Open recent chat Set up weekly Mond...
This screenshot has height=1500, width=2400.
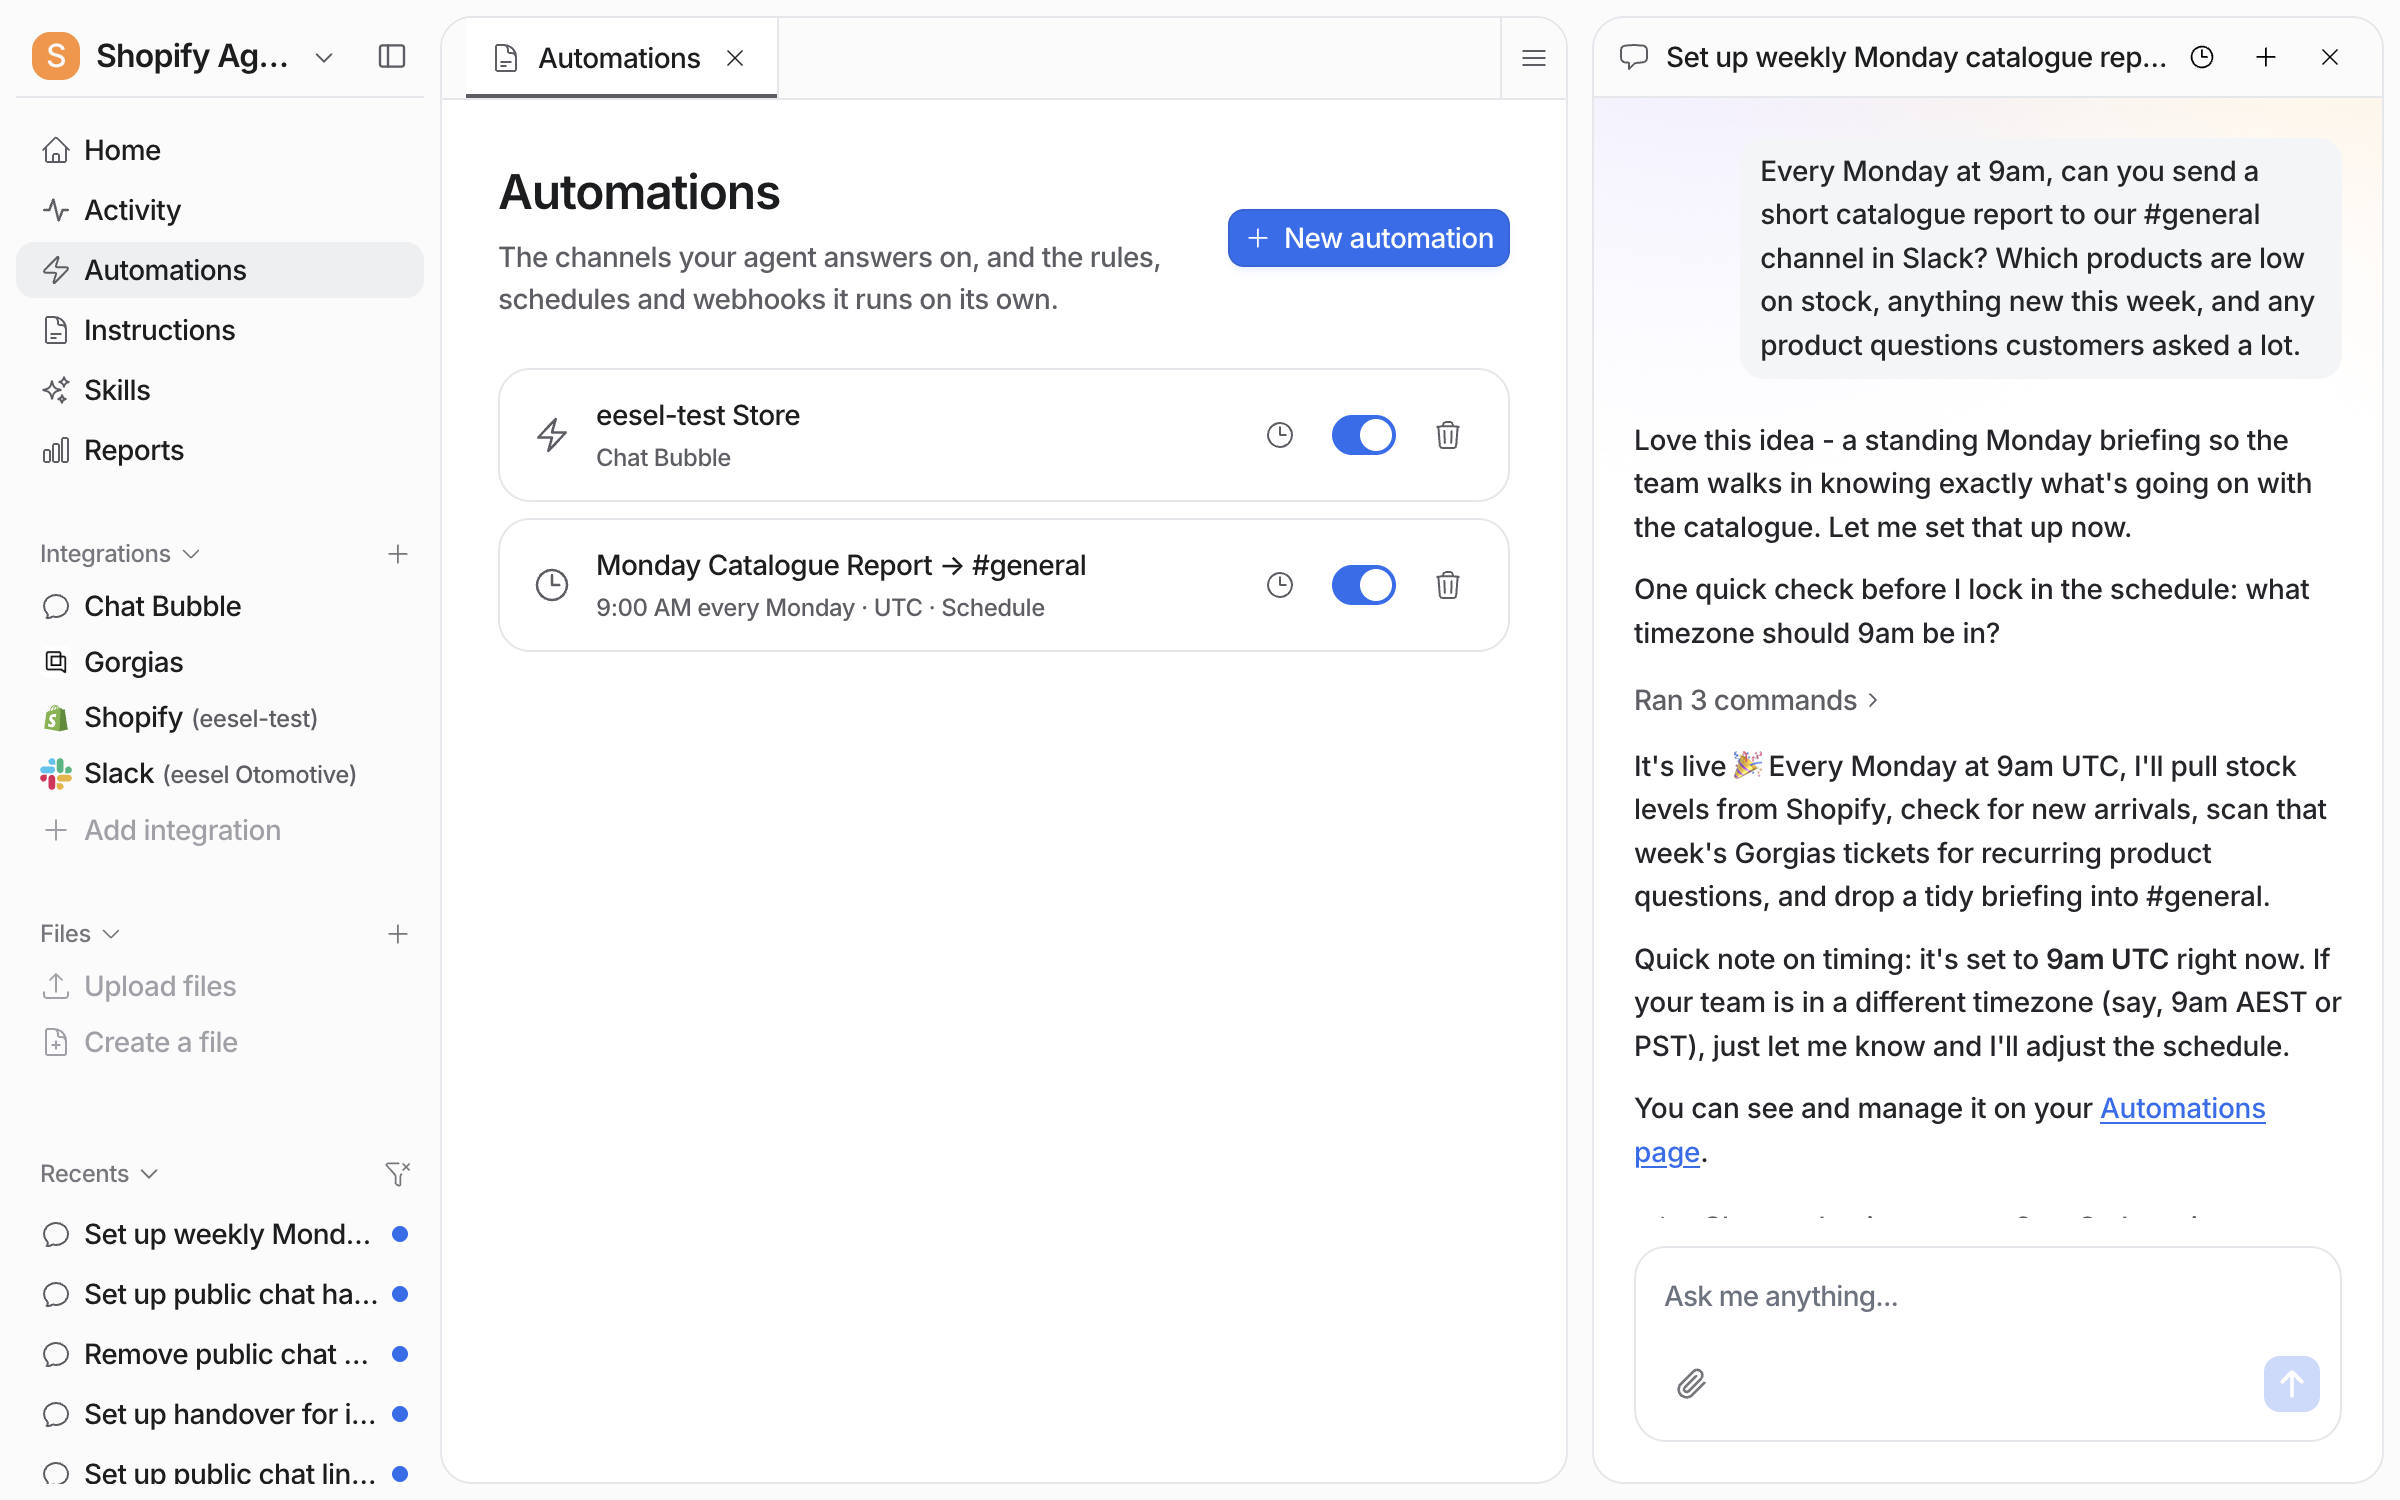click(220, 1234)
